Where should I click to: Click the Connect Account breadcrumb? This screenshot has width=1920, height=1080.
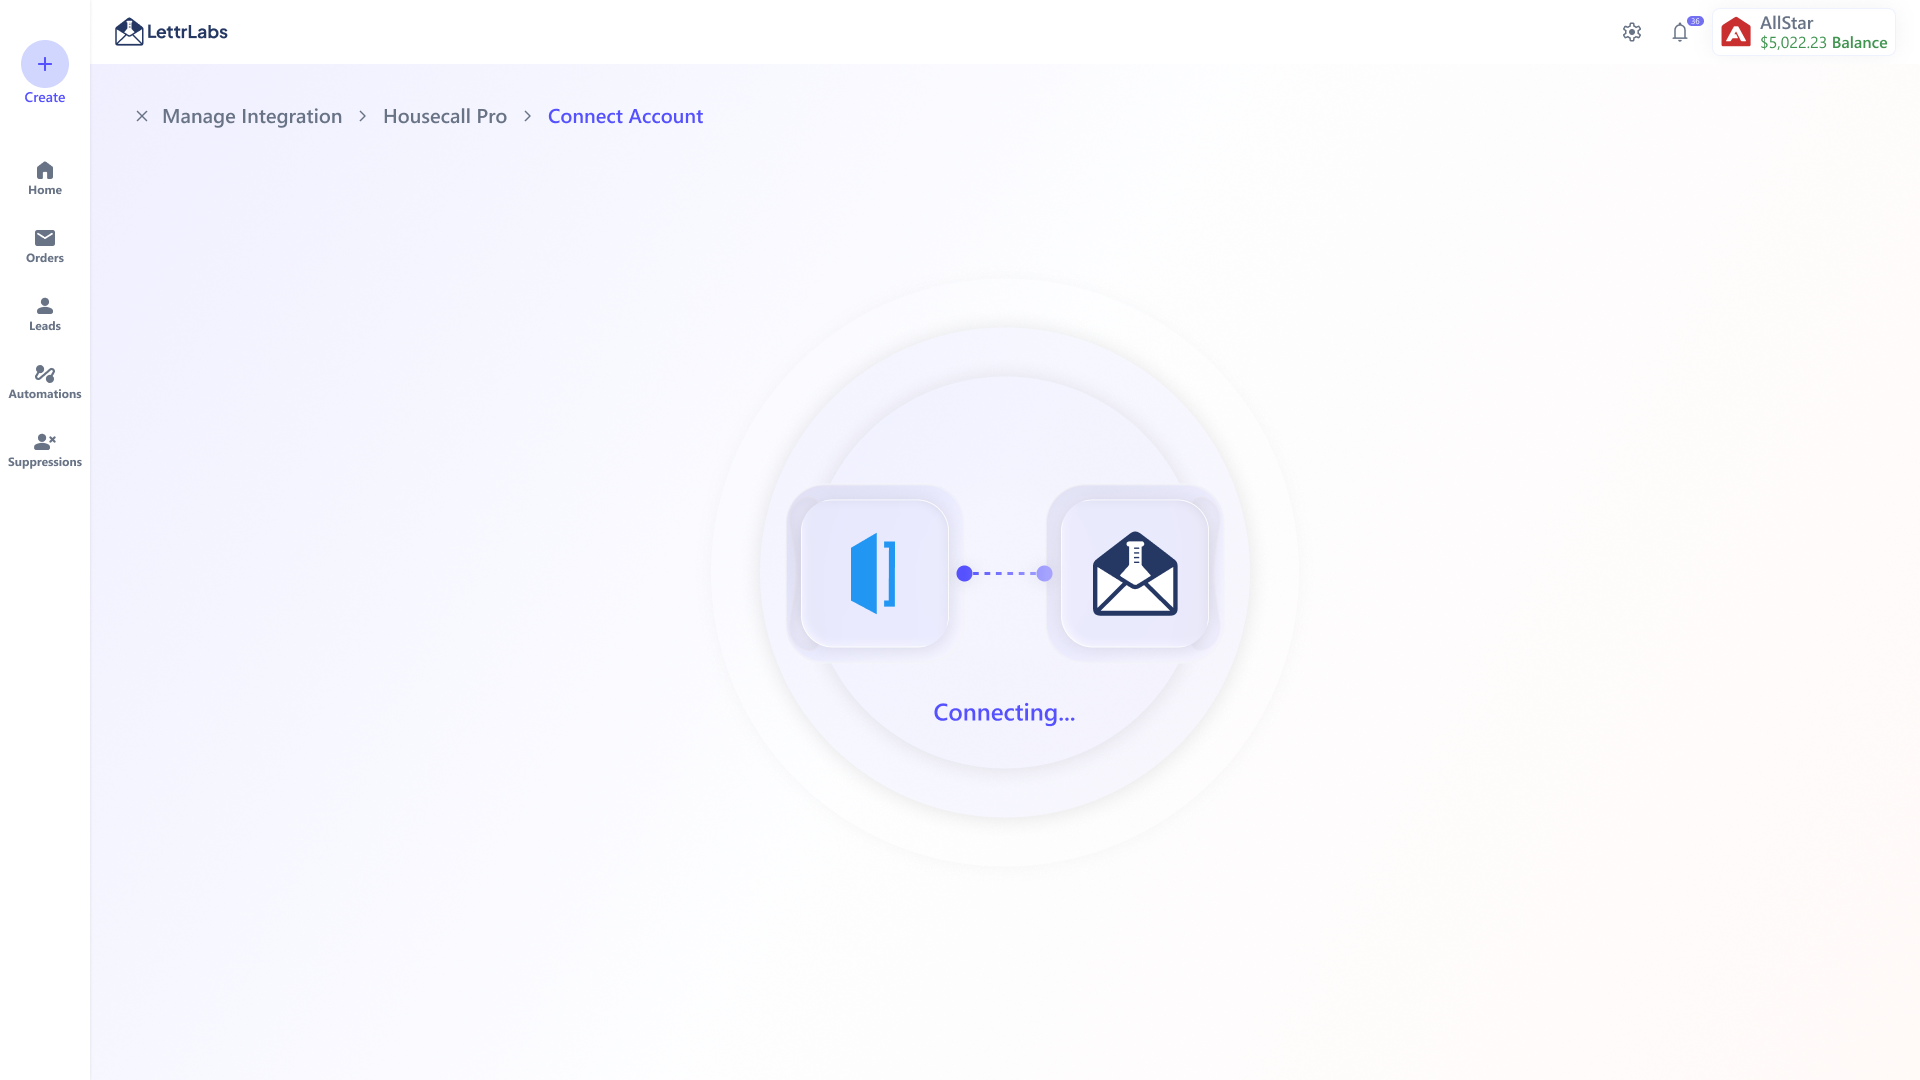(625, 116)
